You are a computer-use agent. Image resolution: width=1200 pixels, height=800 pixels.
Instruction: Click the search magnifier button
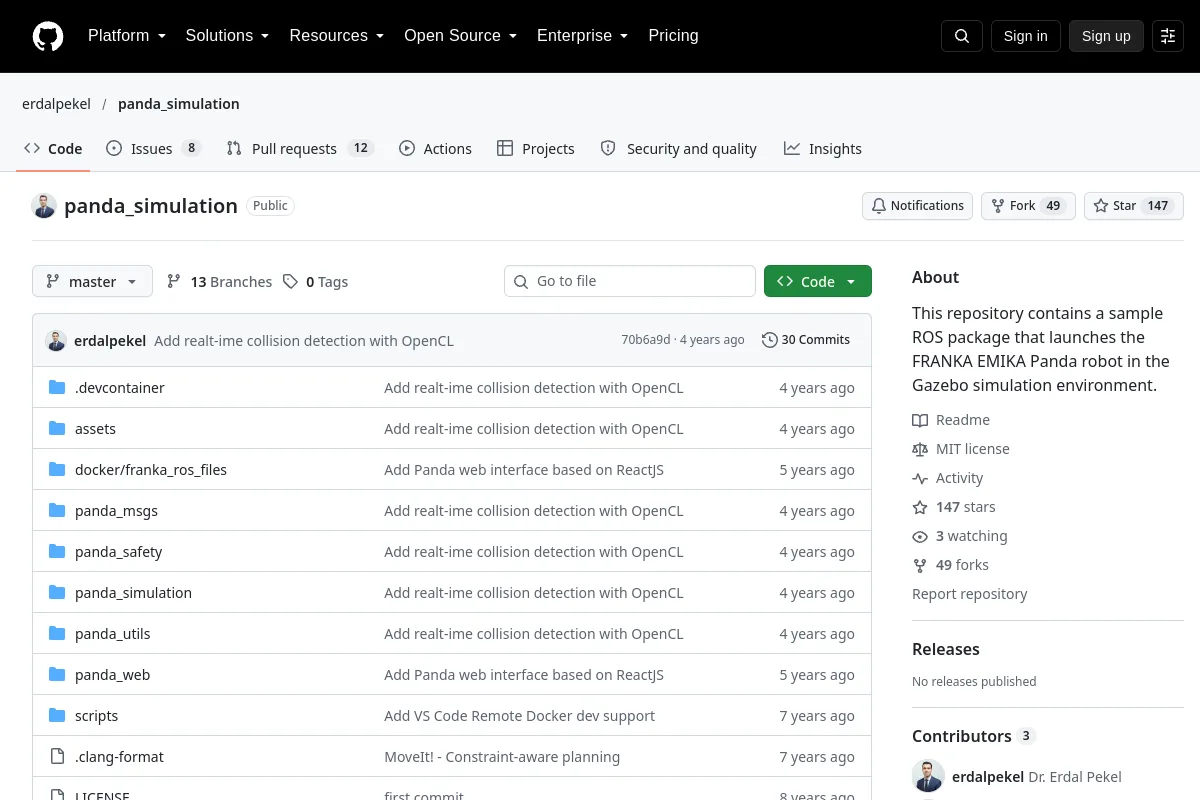pos(962,36)
